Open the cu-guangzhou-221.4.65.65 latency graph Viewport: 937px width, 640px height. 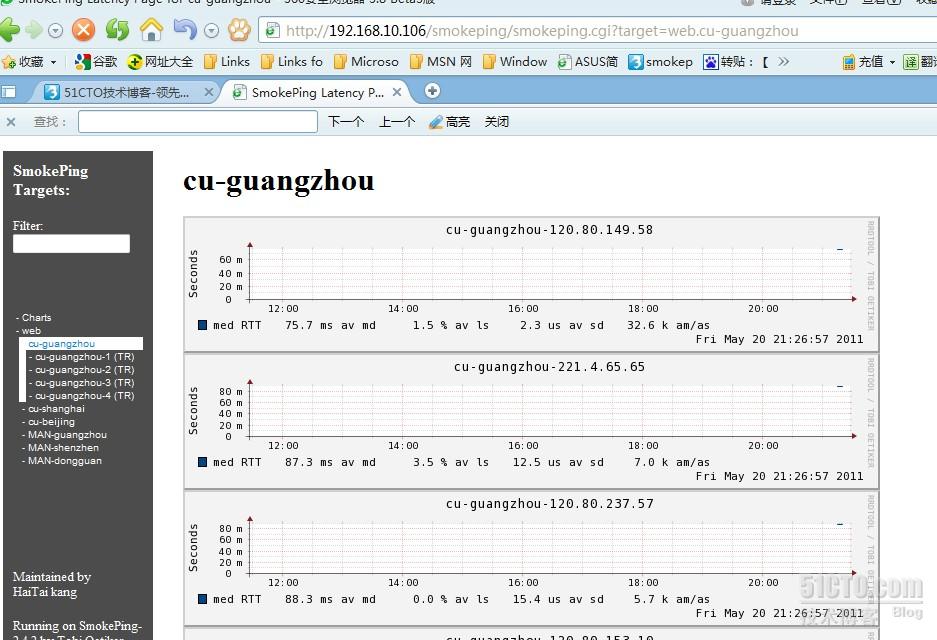531,421
